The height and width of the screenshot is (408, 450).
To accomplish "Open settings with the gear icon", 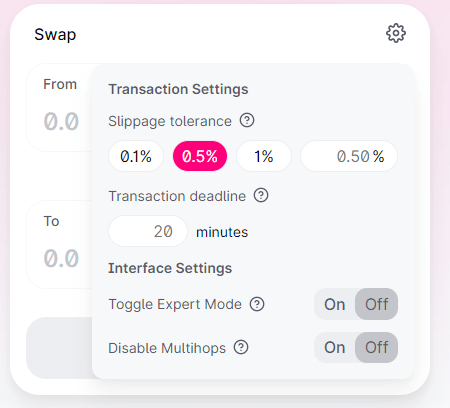I will pos(396,33).
